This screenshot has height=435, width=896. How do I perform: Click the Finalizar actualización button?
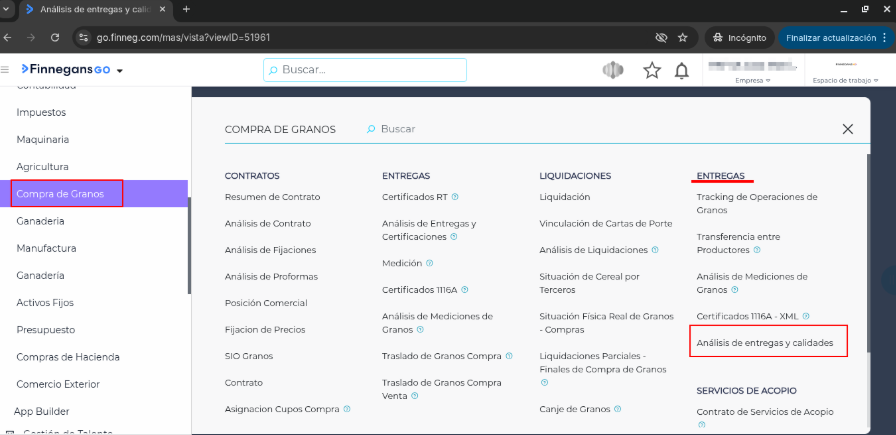pos(833,37)
